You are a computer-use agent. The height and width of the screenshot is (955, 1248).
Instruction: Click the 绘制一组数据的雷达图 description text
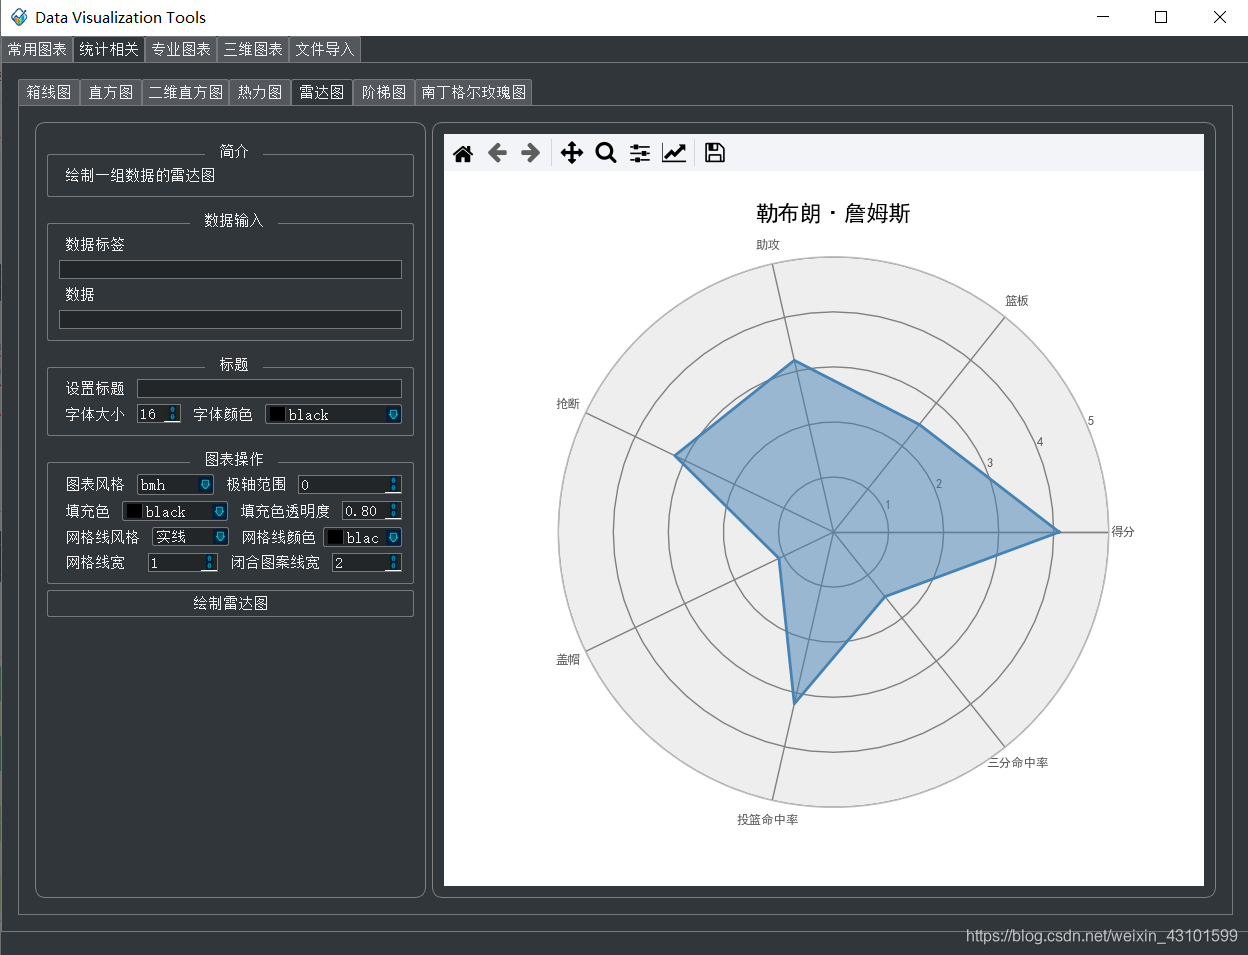[x=140, y=175]
